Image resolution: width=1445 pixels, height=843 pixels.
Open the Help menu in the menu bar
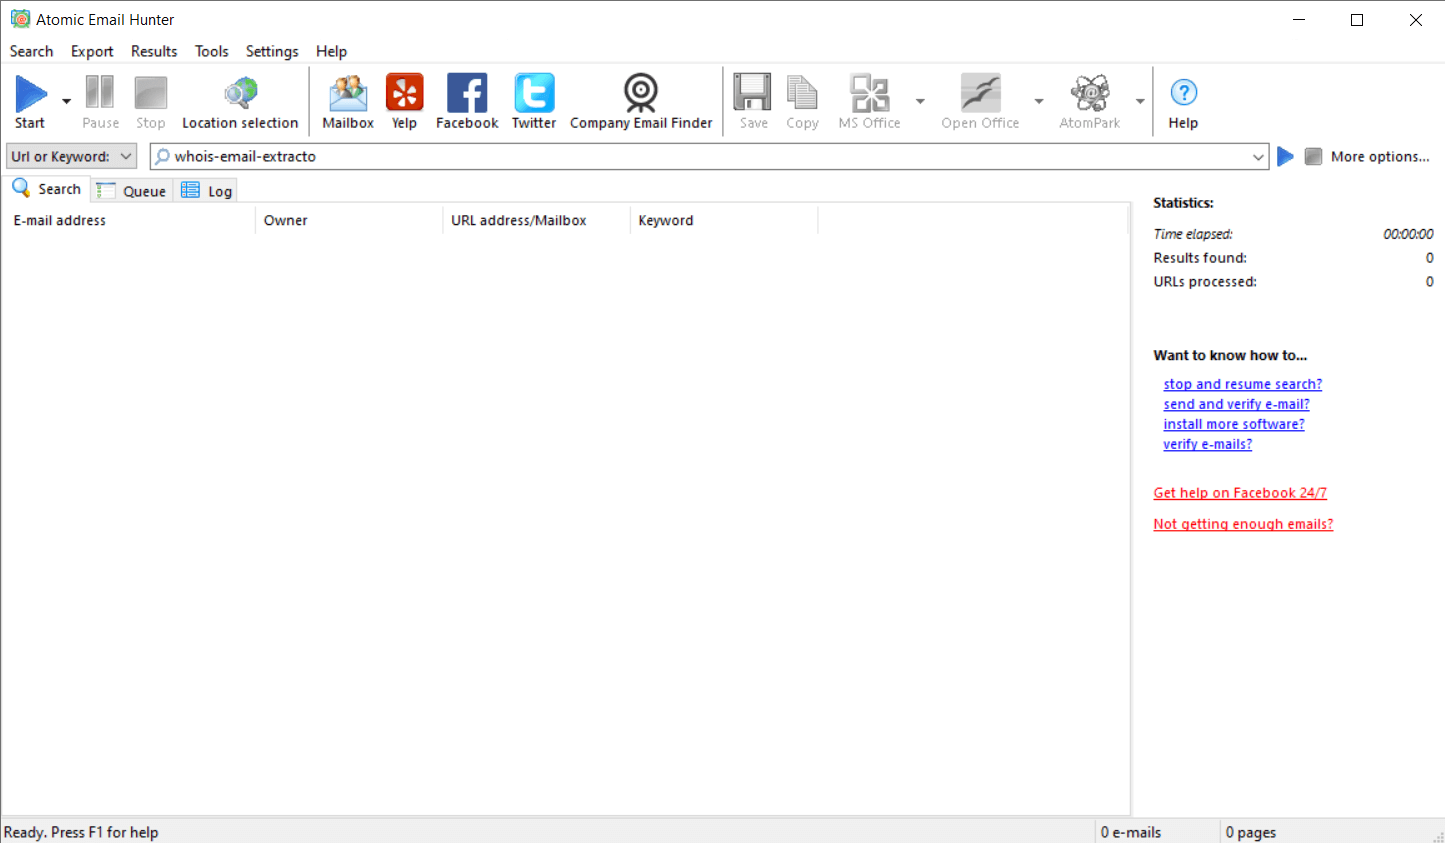[x=331, y=51]
